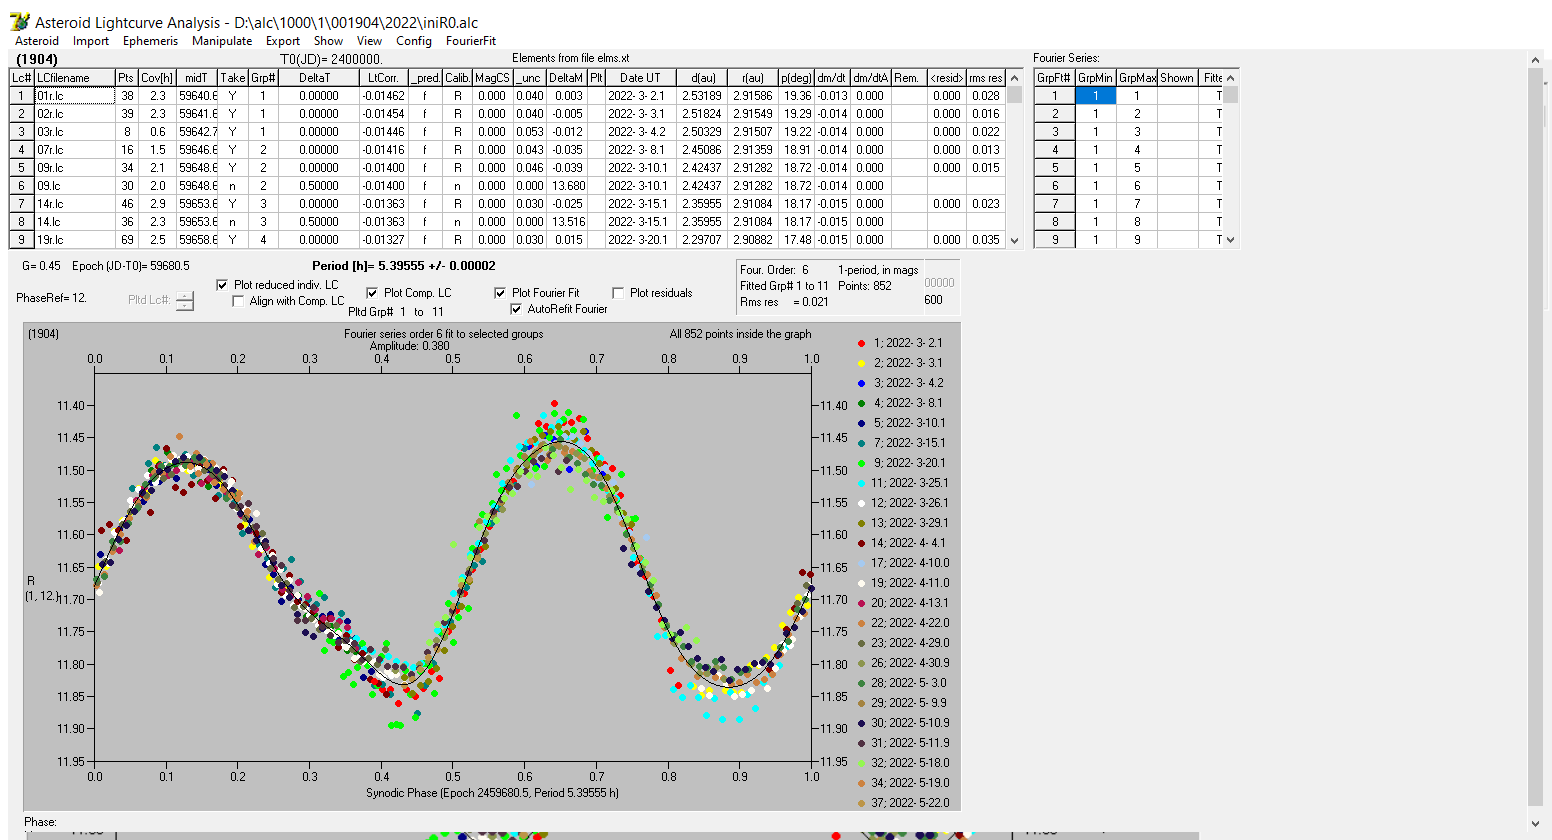Select Fourier Series row header 9

coord(1054,240)
